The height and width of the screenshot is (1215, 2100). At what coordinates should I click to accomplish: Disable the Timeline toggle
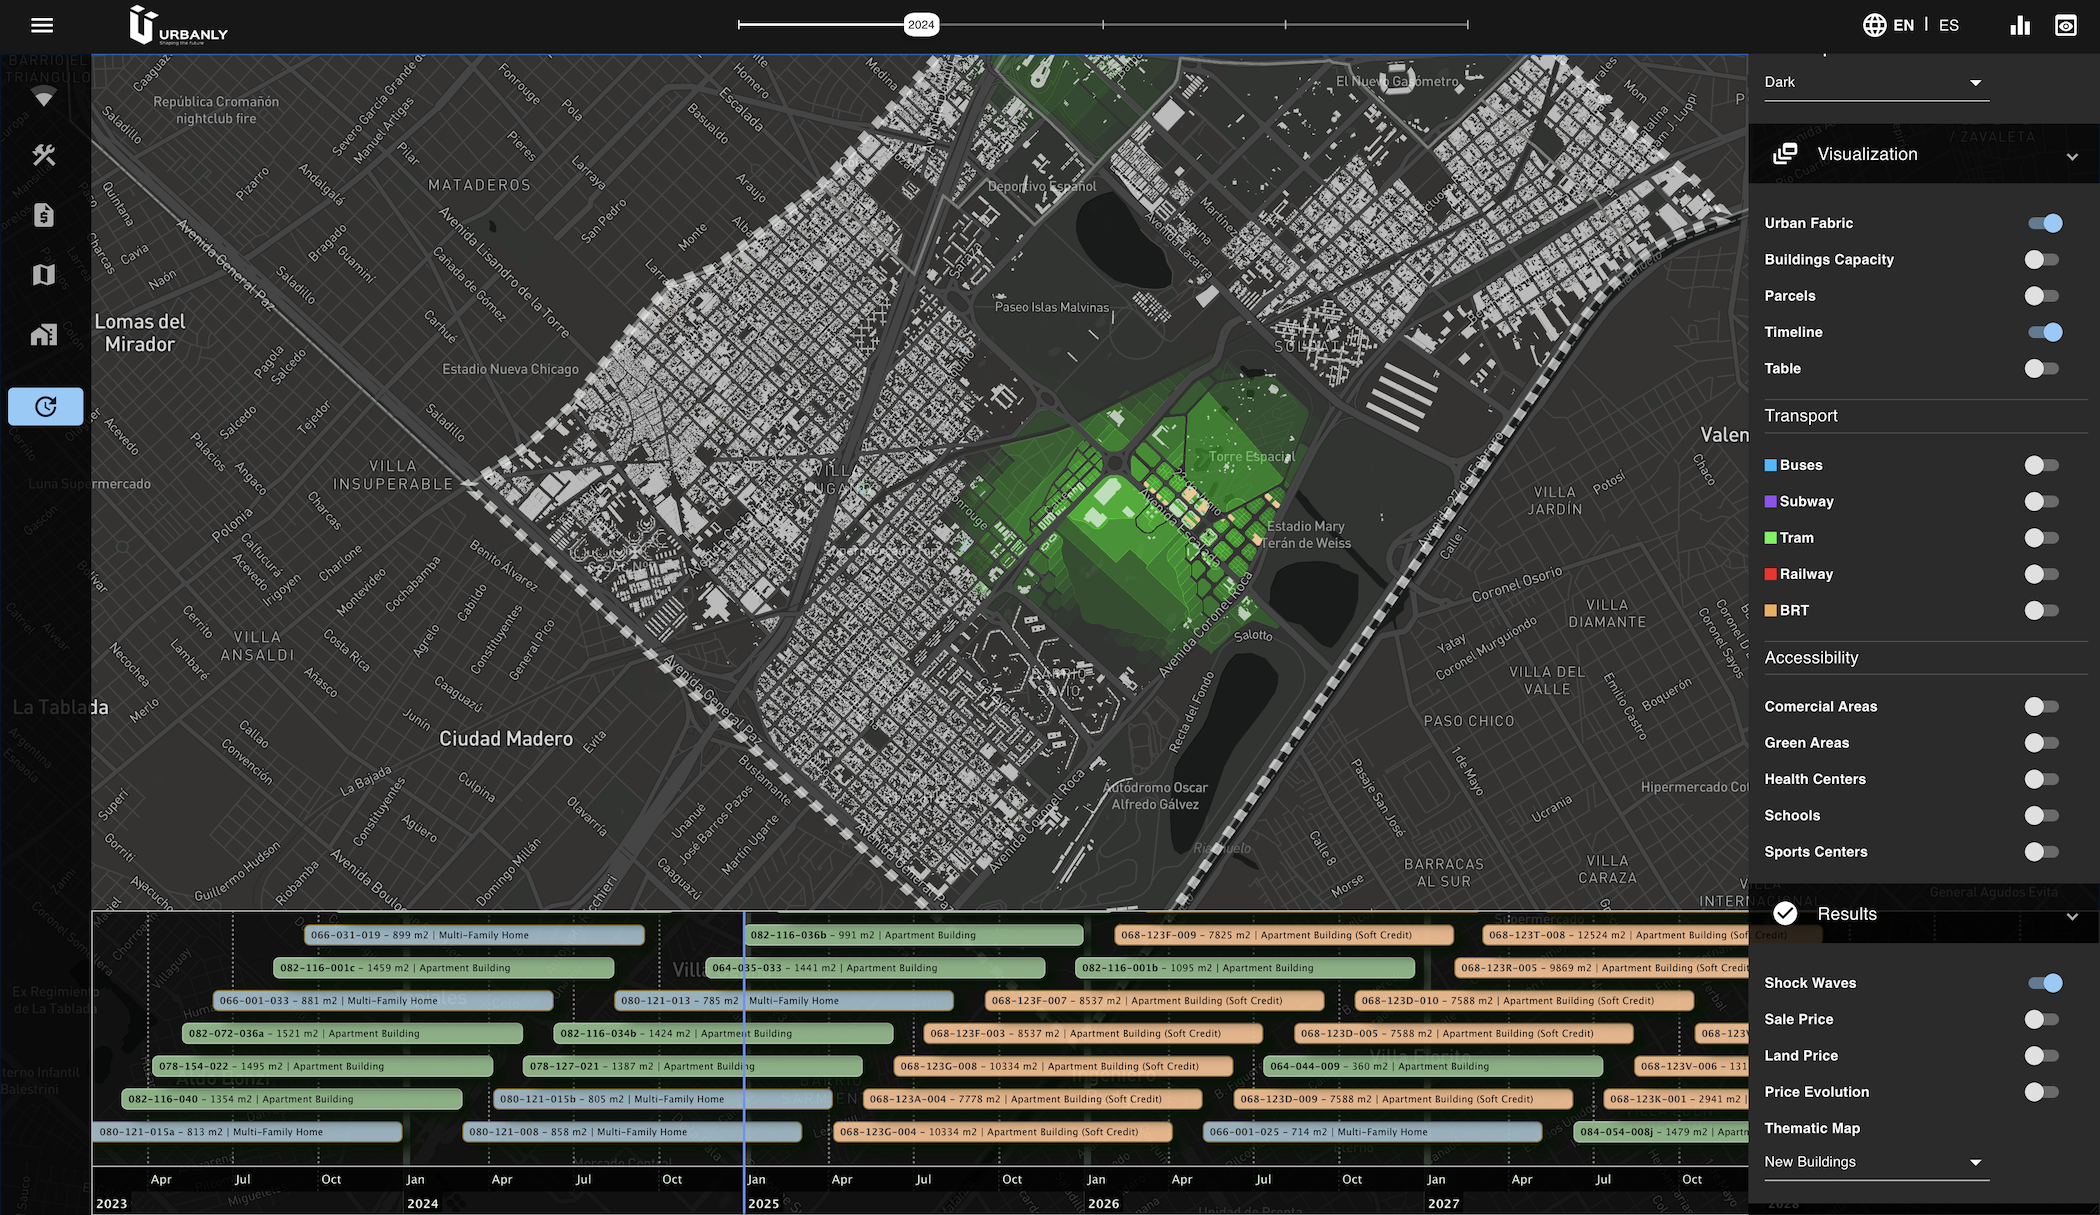(x=2044, y=332)
